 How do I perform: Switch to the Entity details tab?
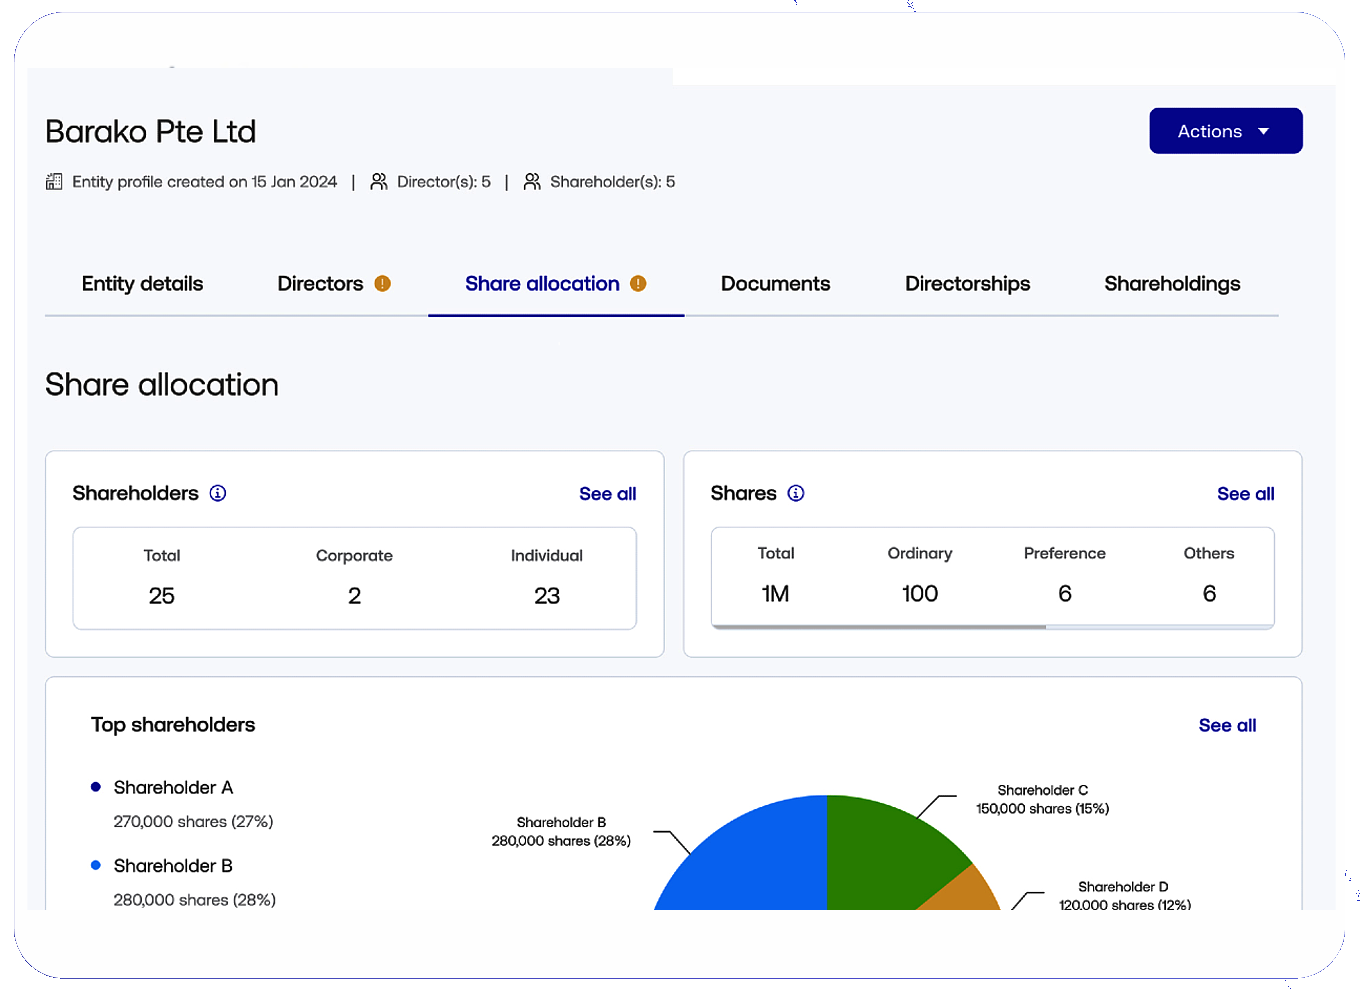click(x=142, y=284)
